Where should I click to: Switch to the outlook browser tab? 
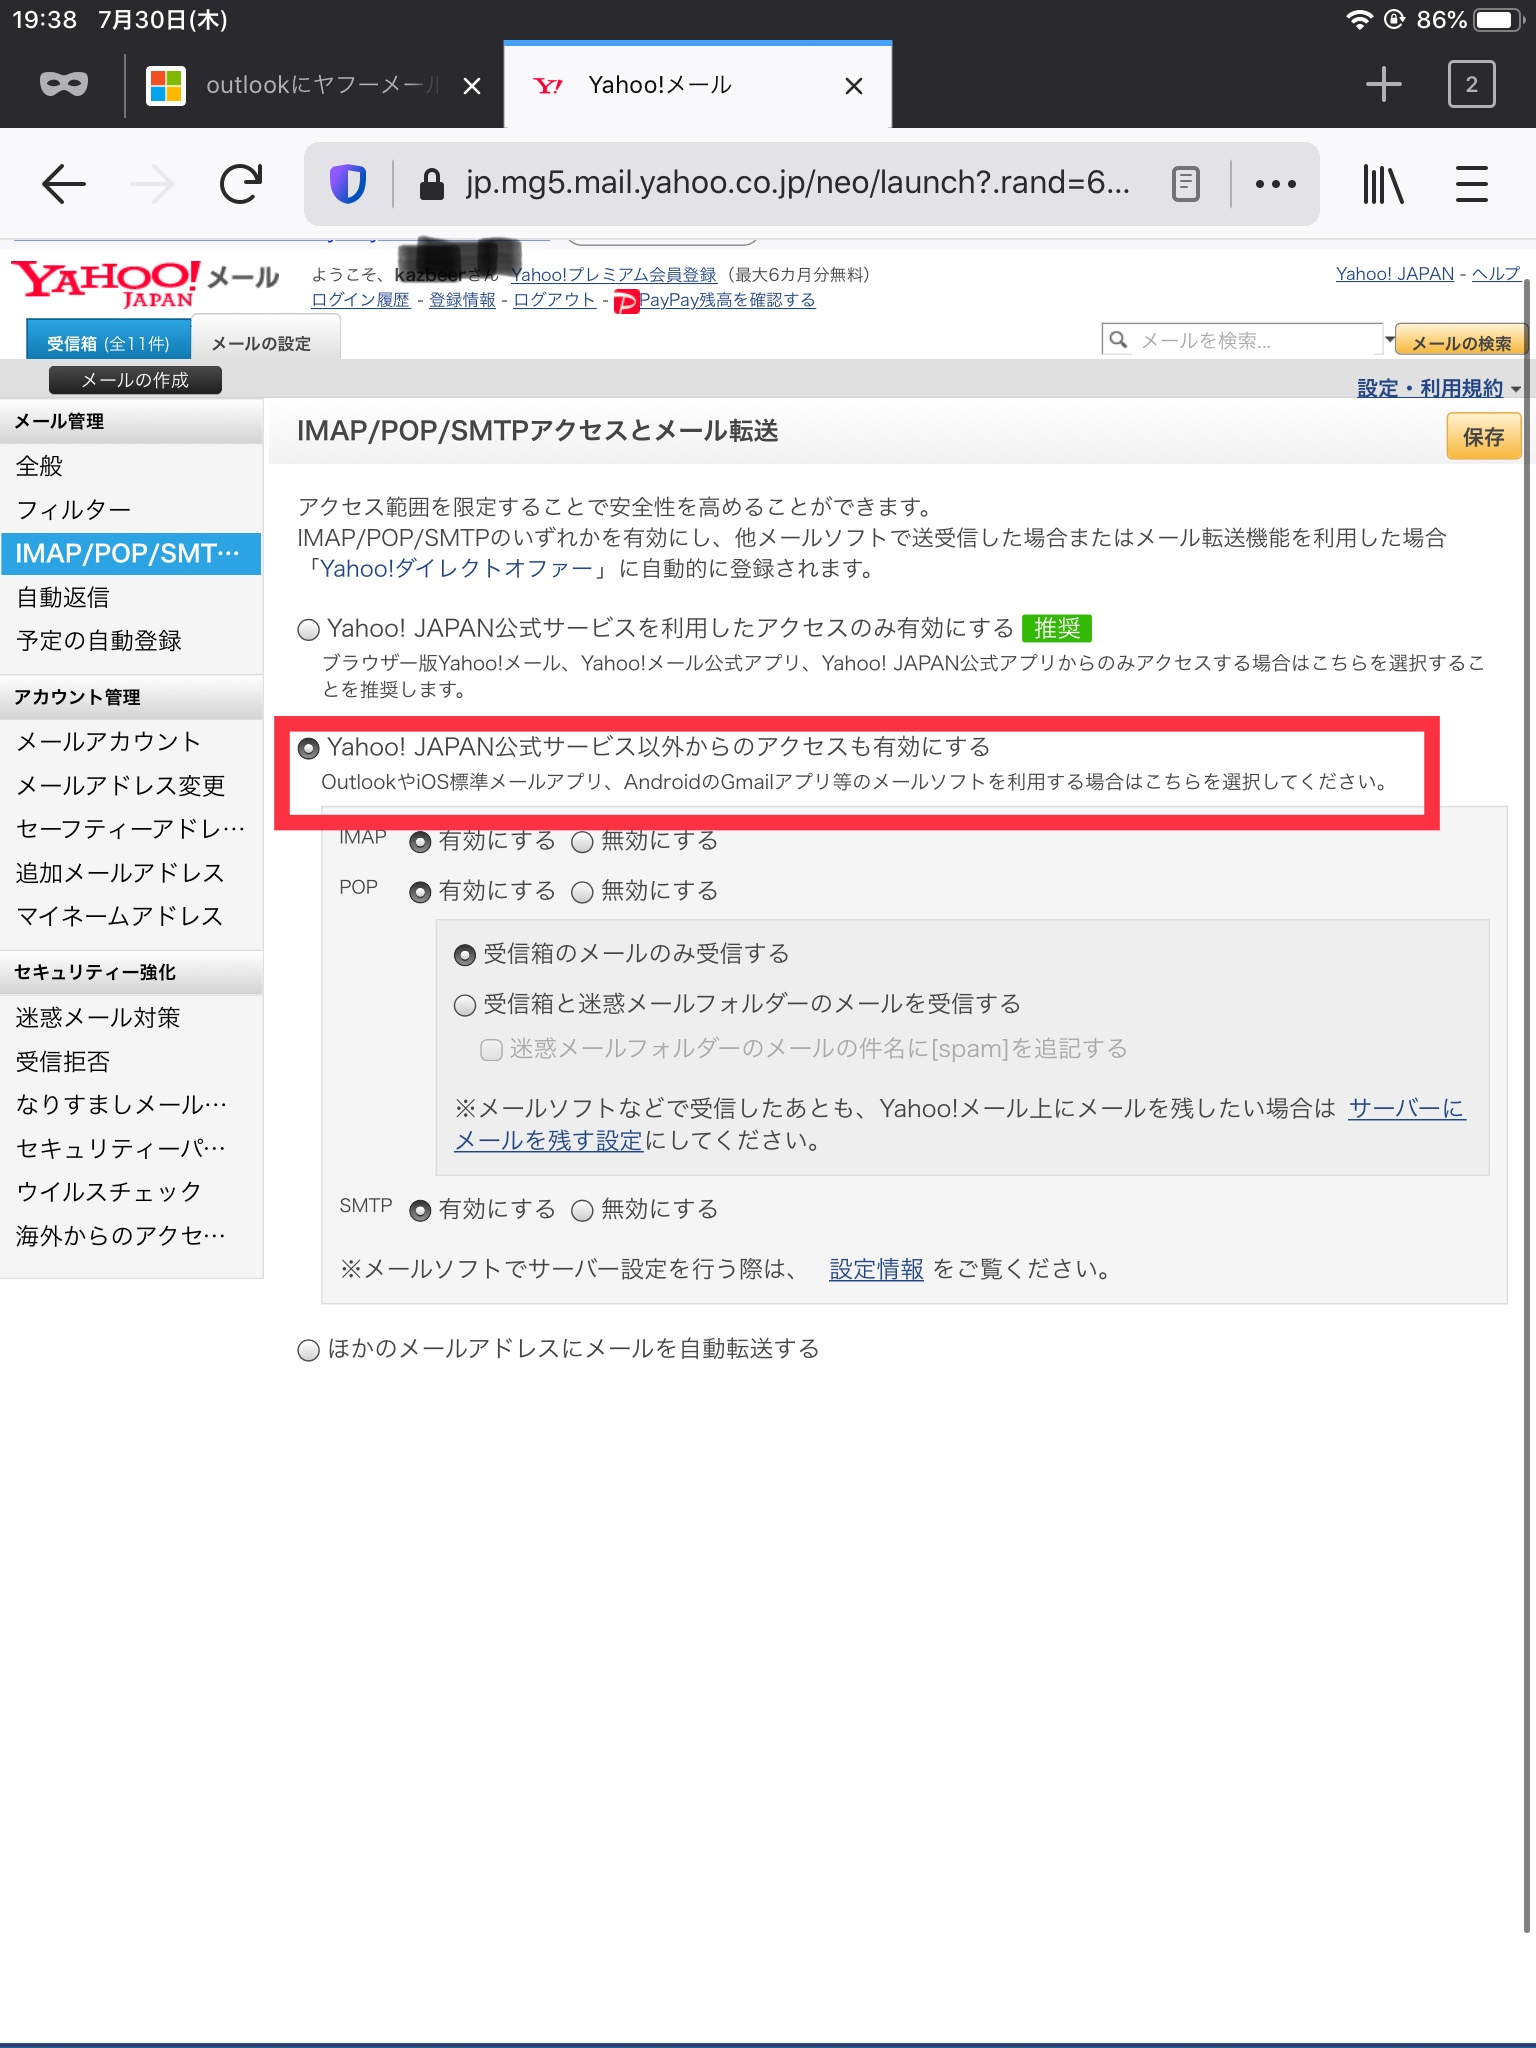pos(315,86)
